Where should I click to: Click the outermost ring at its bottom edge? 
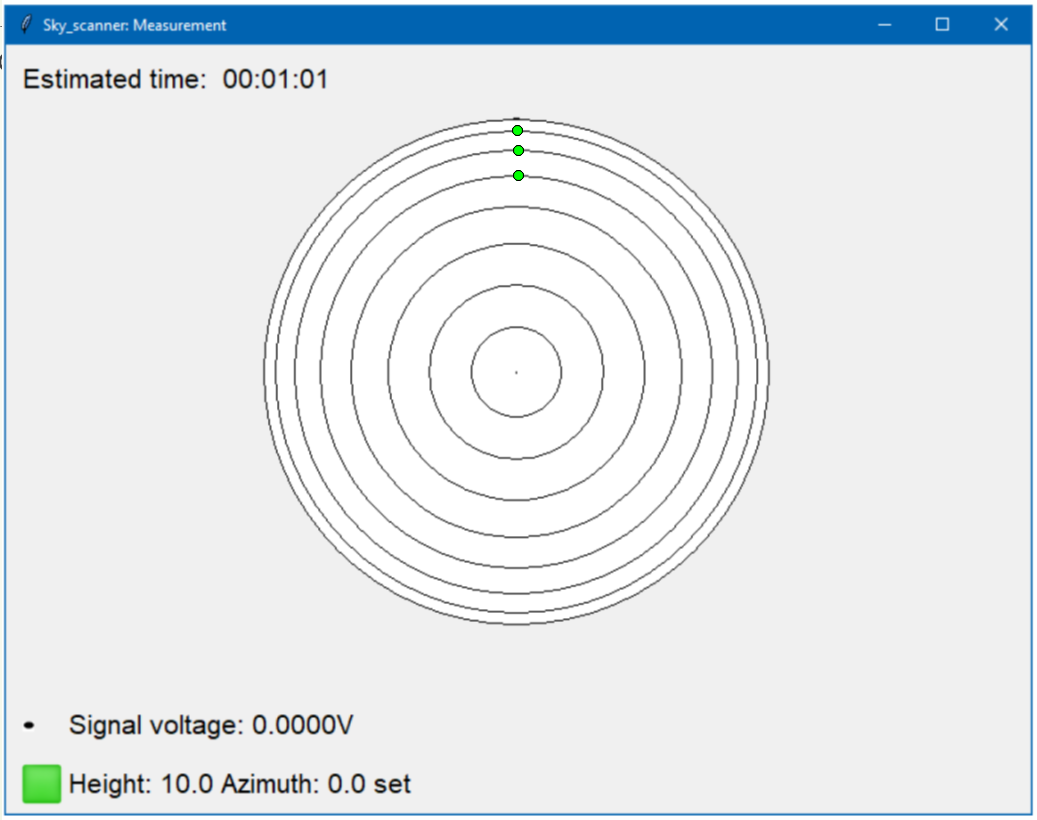click(516, 625)
